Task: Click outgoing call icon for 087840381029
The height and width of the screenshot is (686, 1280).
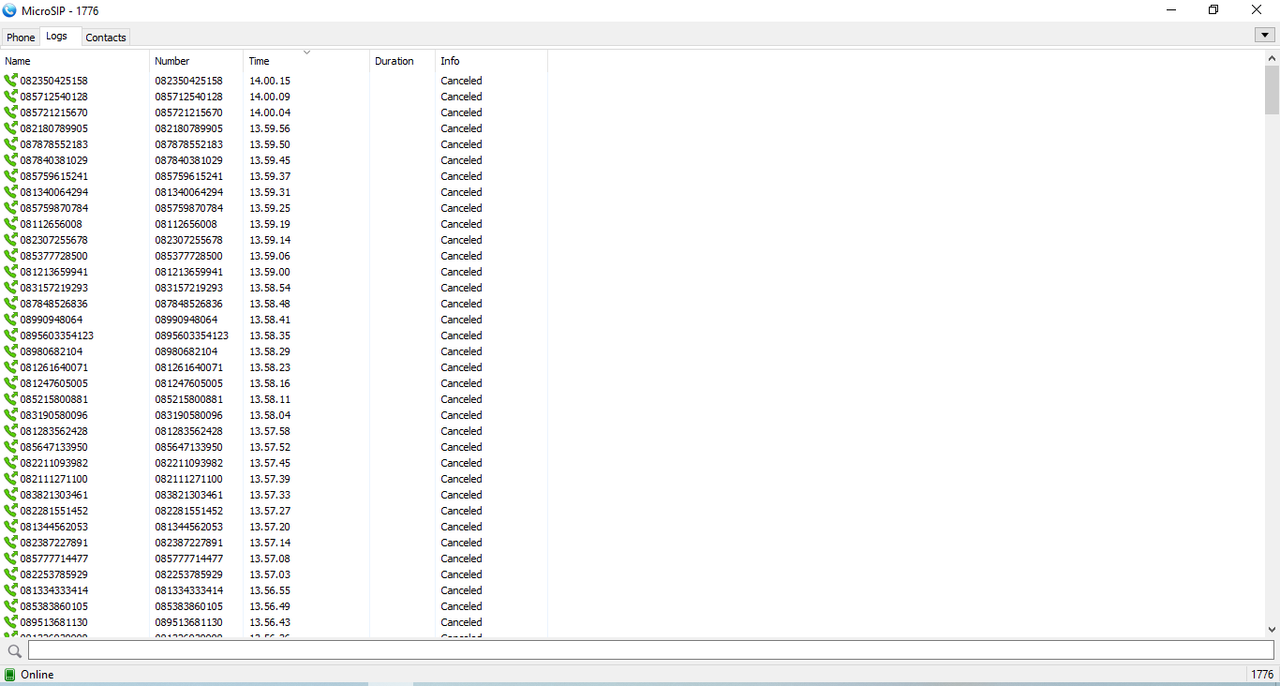Action: pyautogui.click(x=11, y=161)
